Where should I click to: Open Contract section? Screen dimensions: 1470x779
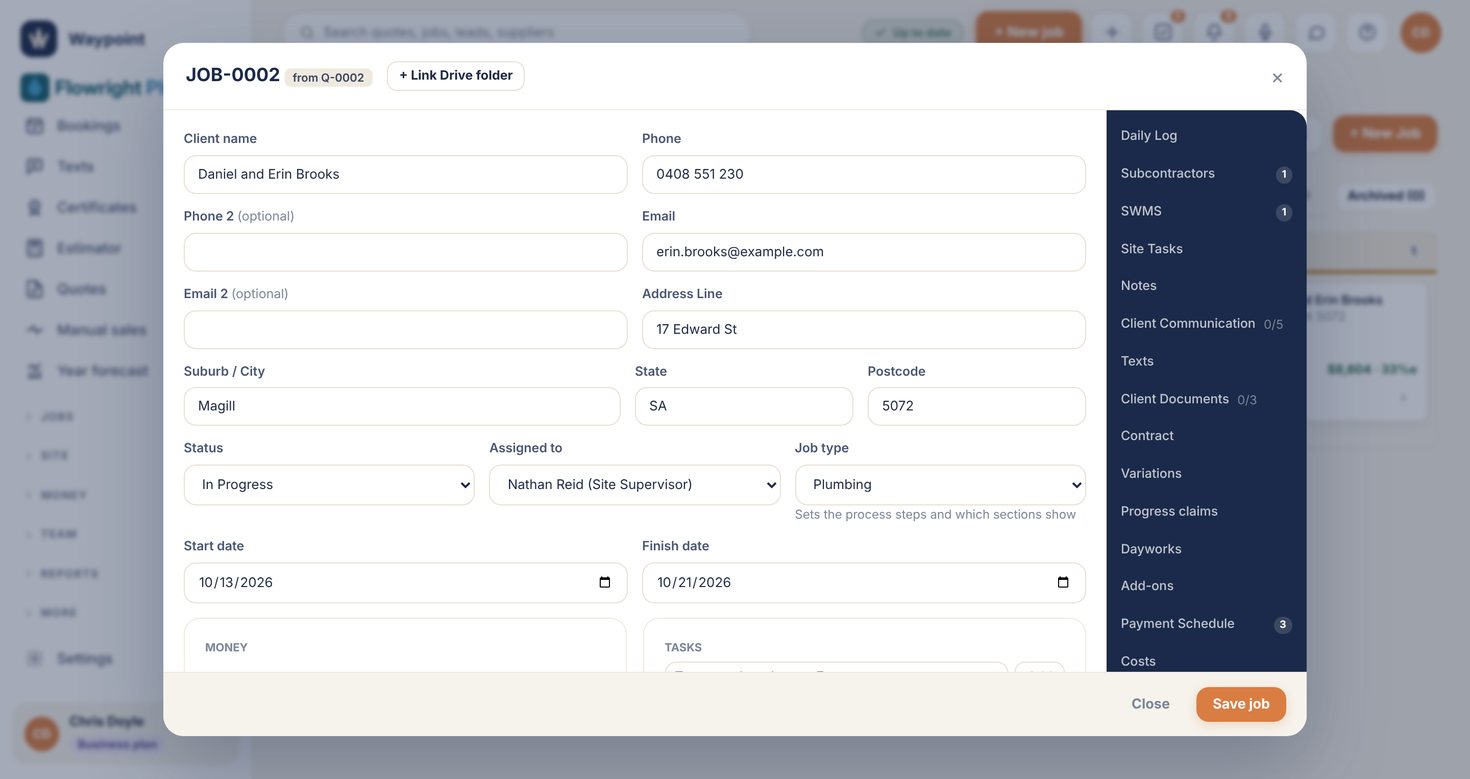point(1206,436)
